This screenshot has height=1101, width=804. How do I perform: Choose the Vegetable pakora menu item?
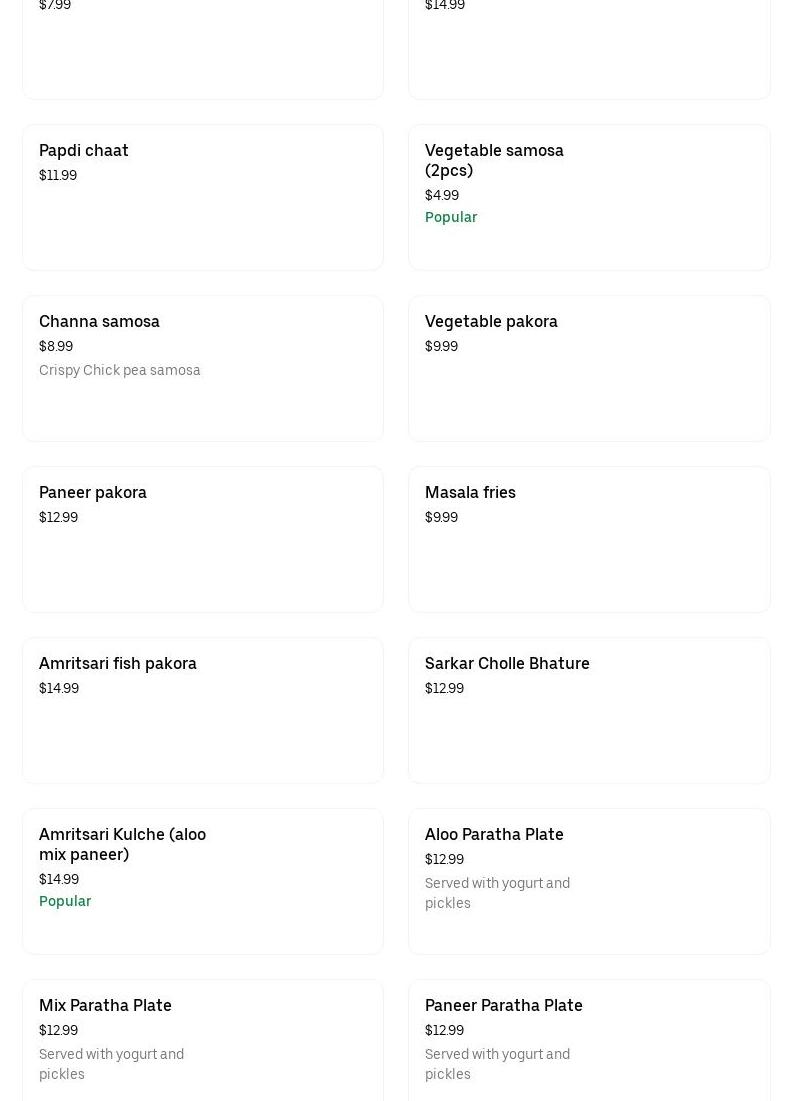[x=491, y=322]
